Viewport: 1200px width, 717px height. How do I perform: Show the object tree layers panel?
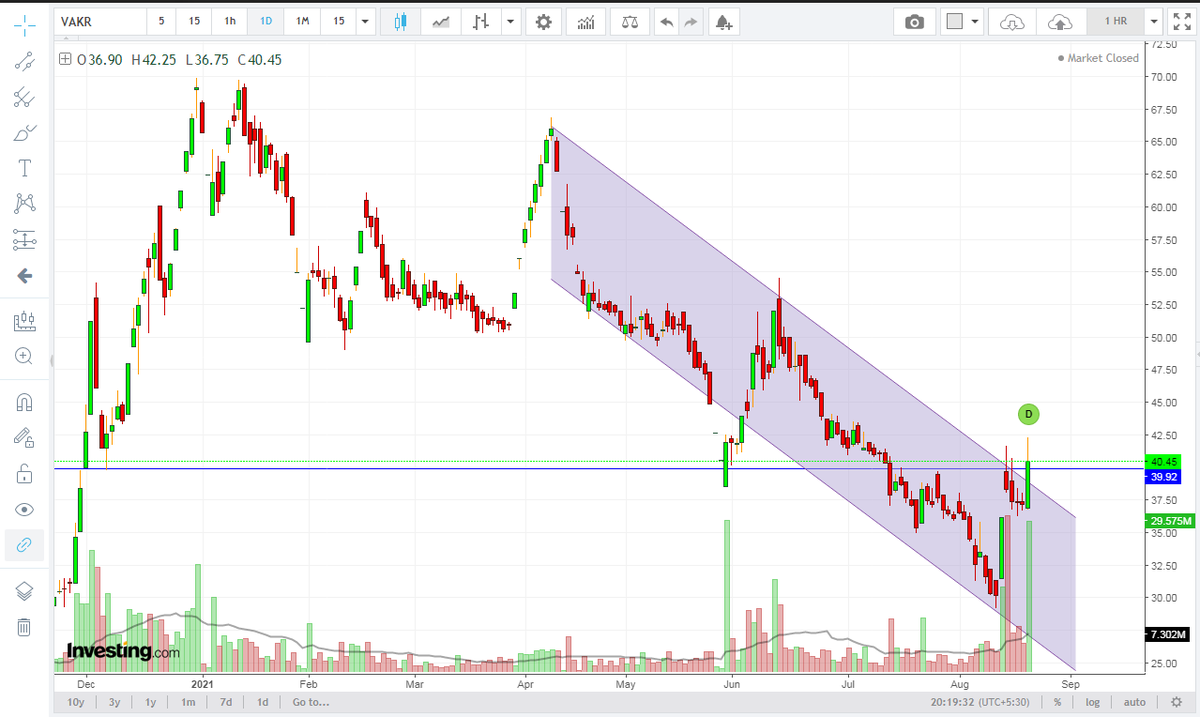click(25, 591)
